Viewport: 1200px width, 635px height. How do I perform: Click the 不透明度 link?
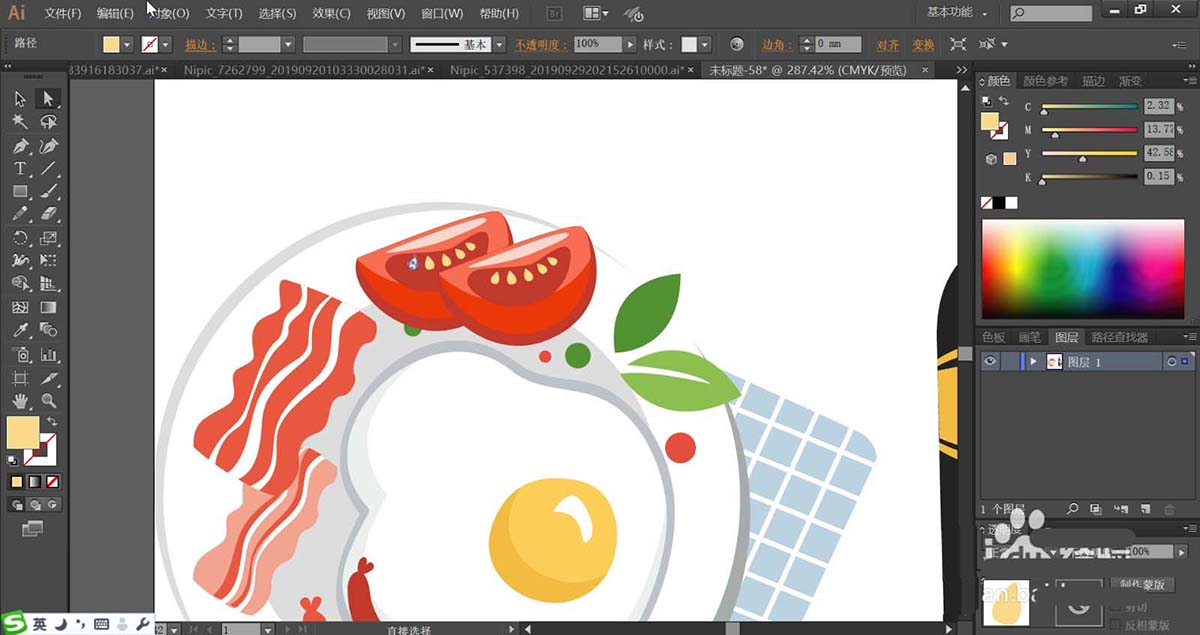541,45
